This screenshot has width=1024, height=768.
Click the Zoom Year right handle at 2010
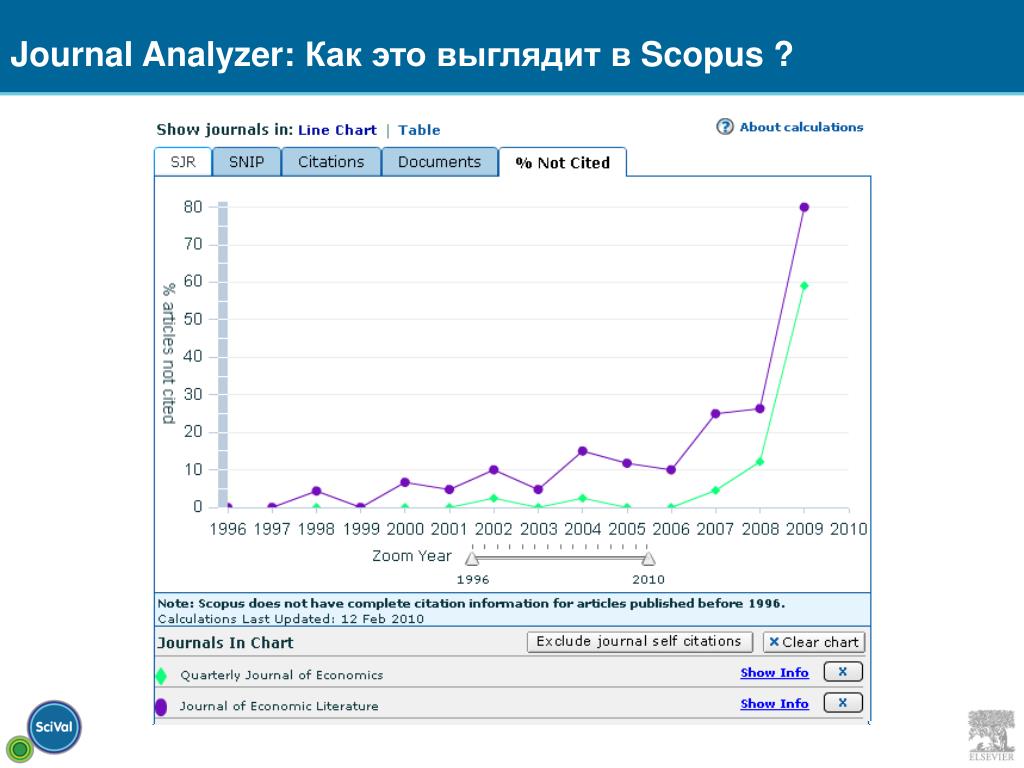pyautogui.click(x=648, y=558)
